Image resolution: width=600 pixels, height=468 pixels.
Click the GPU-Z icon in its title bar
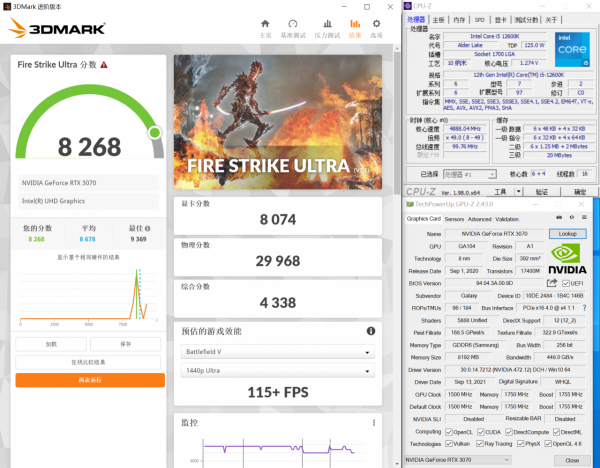coord(410,204)
